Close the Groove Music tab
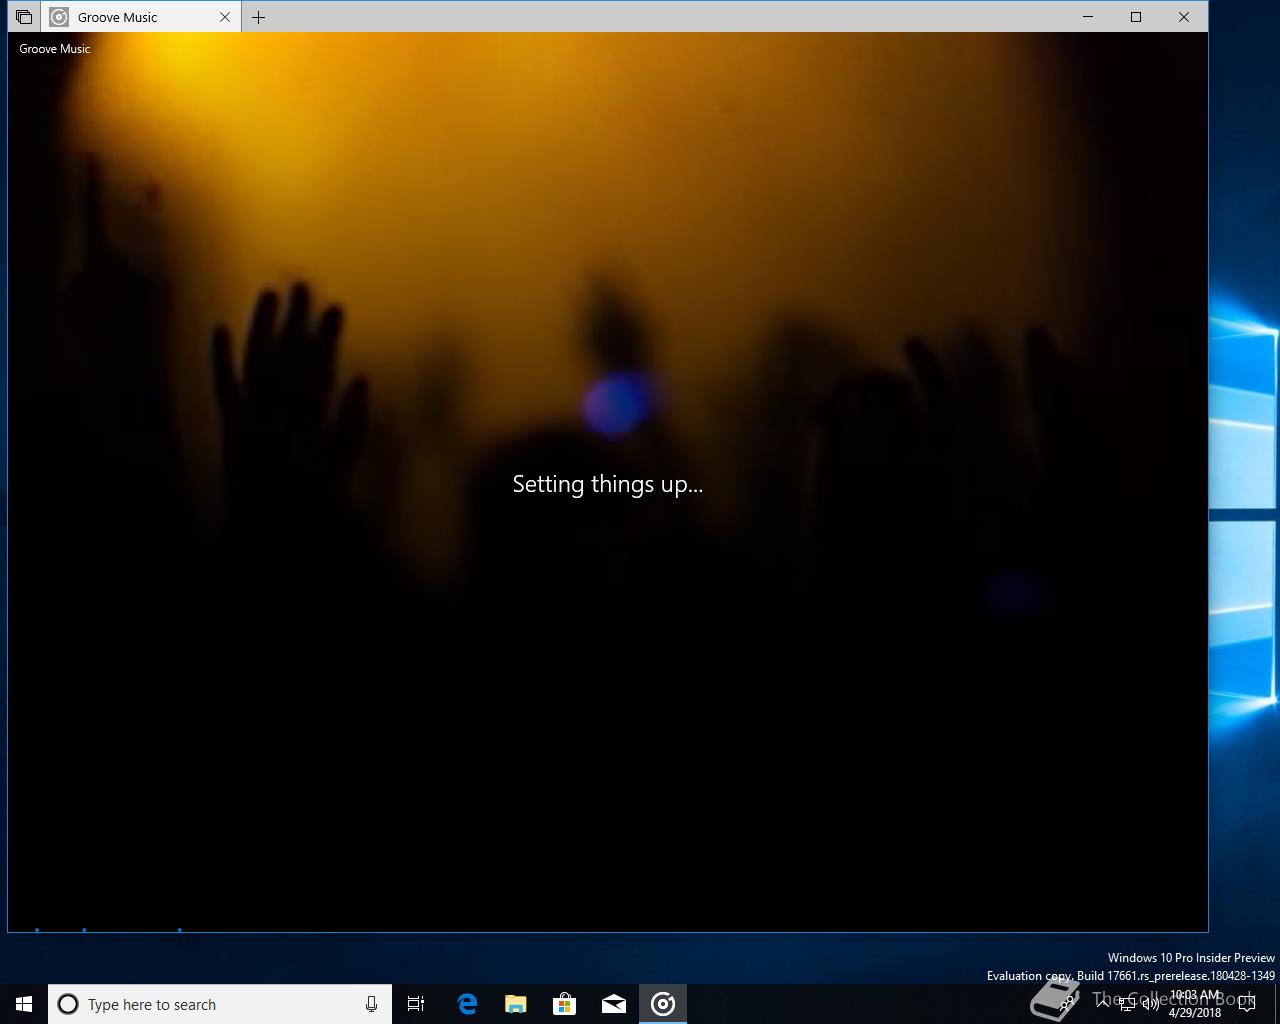The width and height of the screenshot is (1280, 1024). tap(225, 17)
